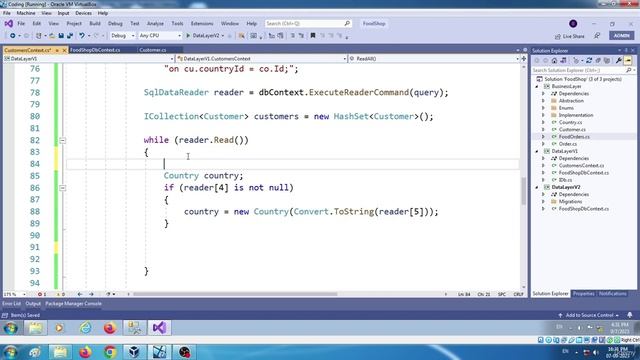
Task: Pin the CustomersContext.cs tab
Action: pyautogui.click(x=57, y=50)
